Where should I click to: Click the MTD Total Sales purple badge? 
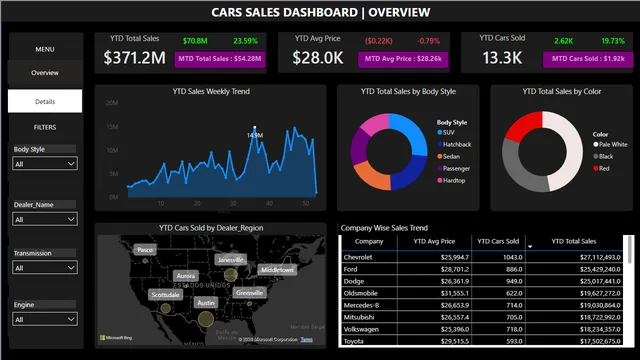(x=220, y=59)
